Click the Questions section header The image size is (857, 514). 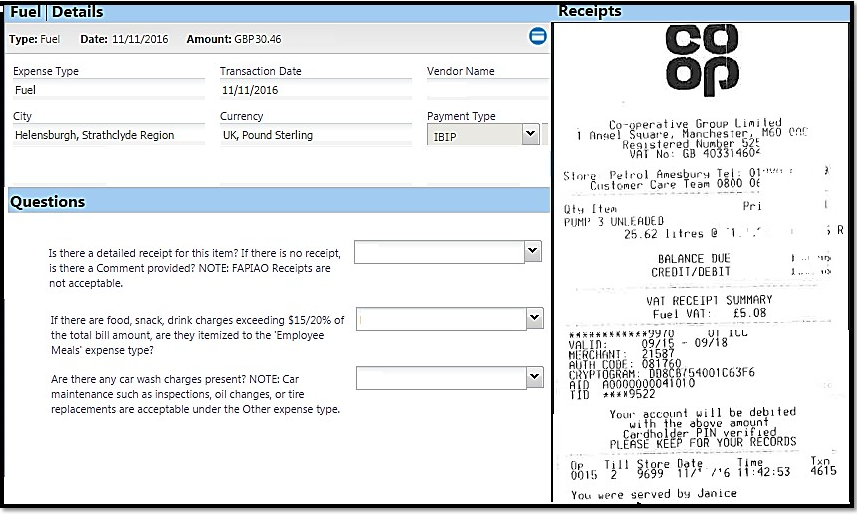[48, 202]
